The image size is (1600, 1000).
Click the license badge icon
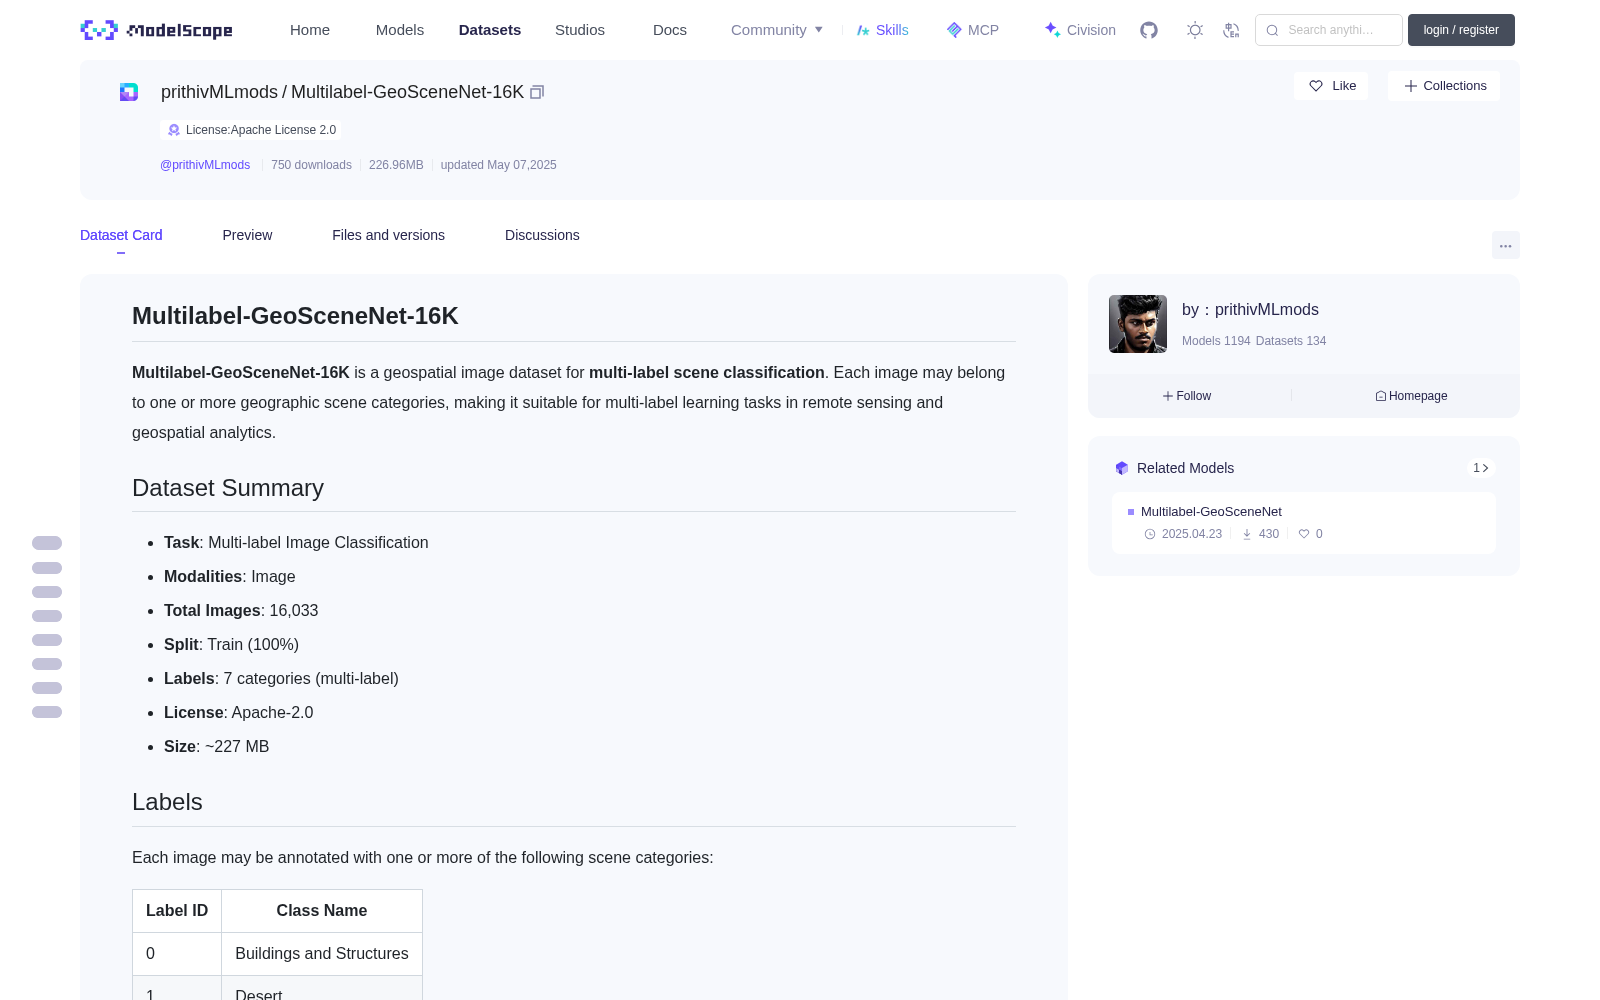pyautogui.click(x=174, y=130)
